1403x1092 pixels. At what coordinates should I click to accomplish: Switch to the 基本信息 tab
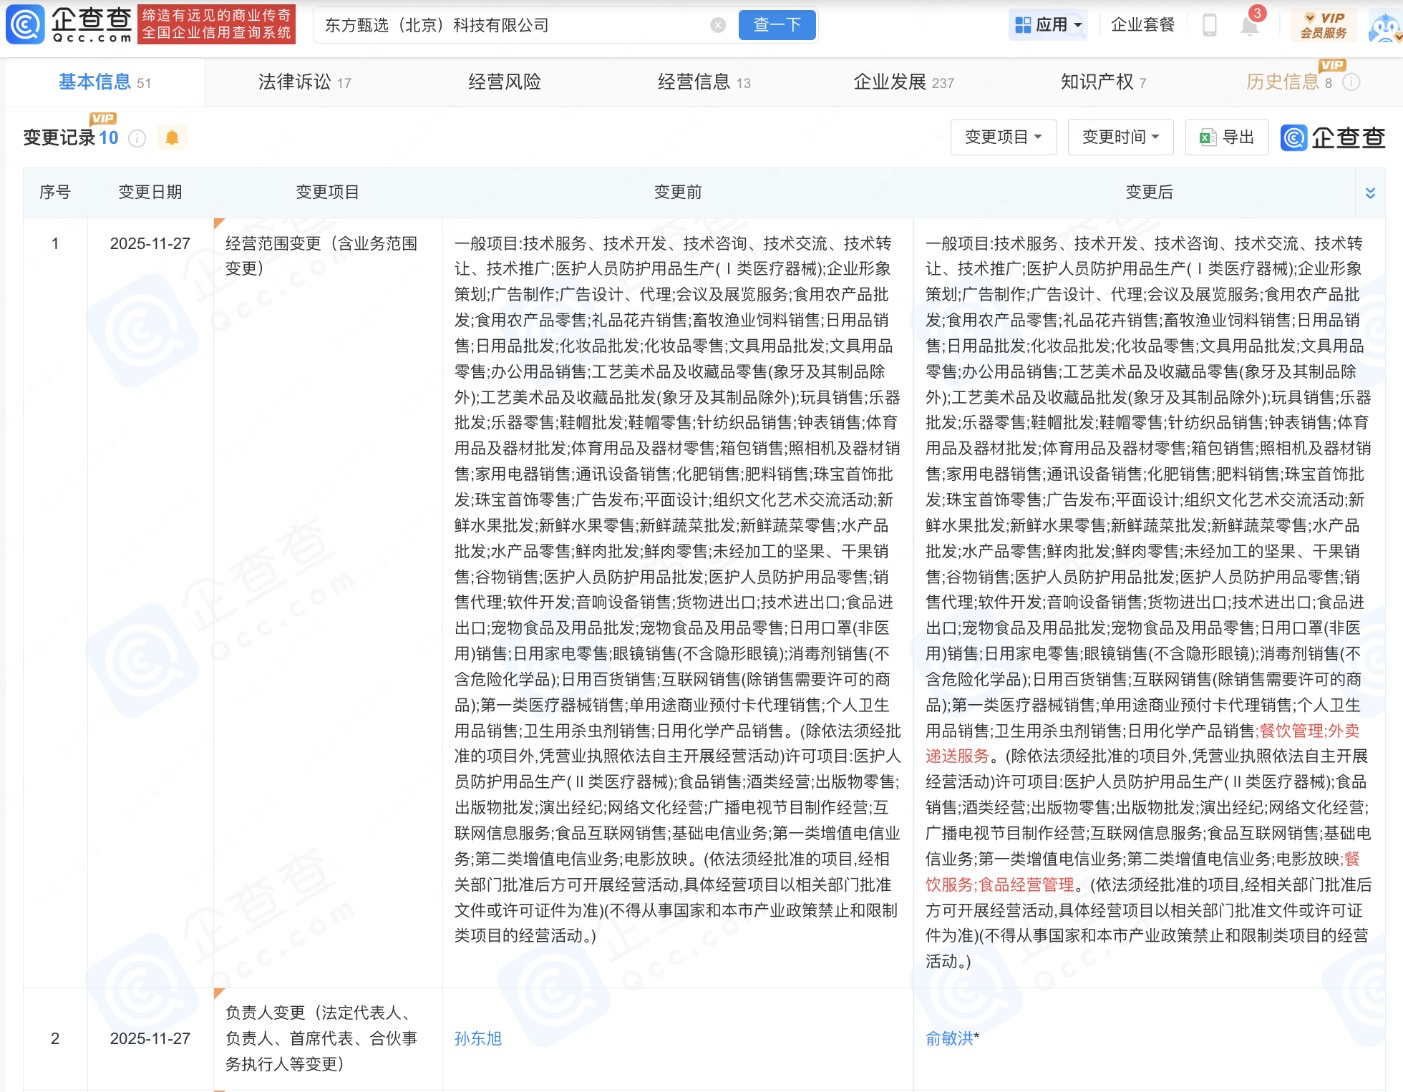(x=105, y=82)
